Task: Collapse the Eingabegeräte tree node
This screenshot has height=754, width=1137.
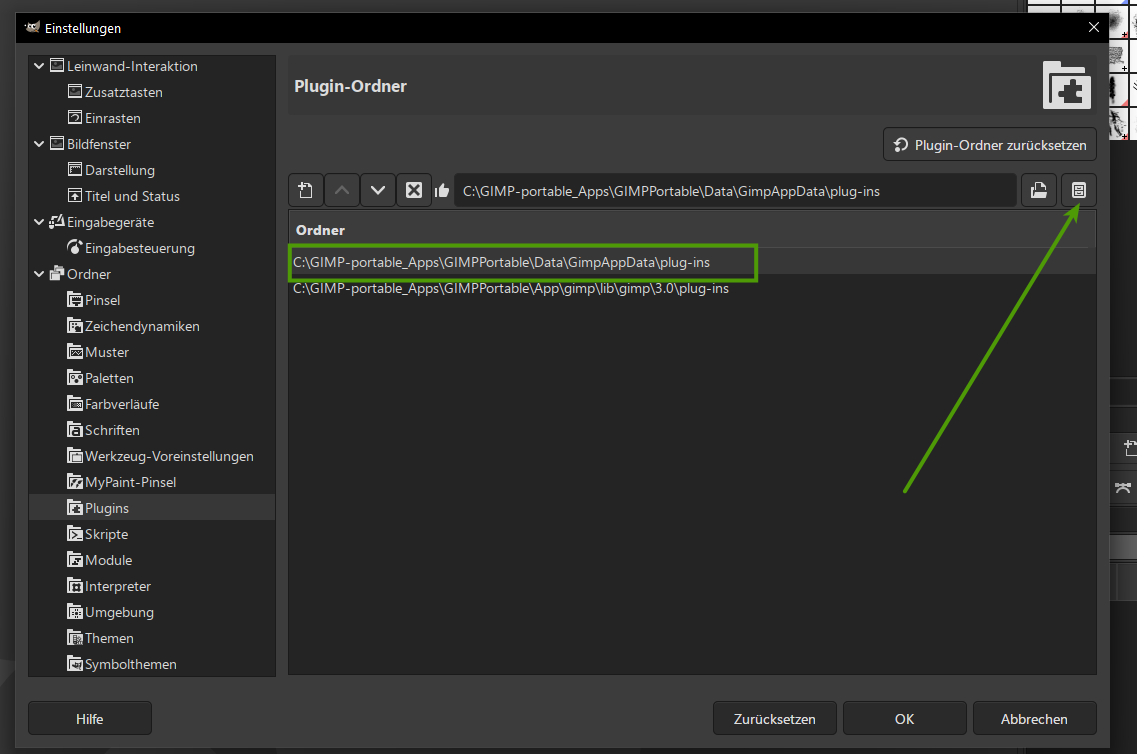Action: click(x=39, y=223)
